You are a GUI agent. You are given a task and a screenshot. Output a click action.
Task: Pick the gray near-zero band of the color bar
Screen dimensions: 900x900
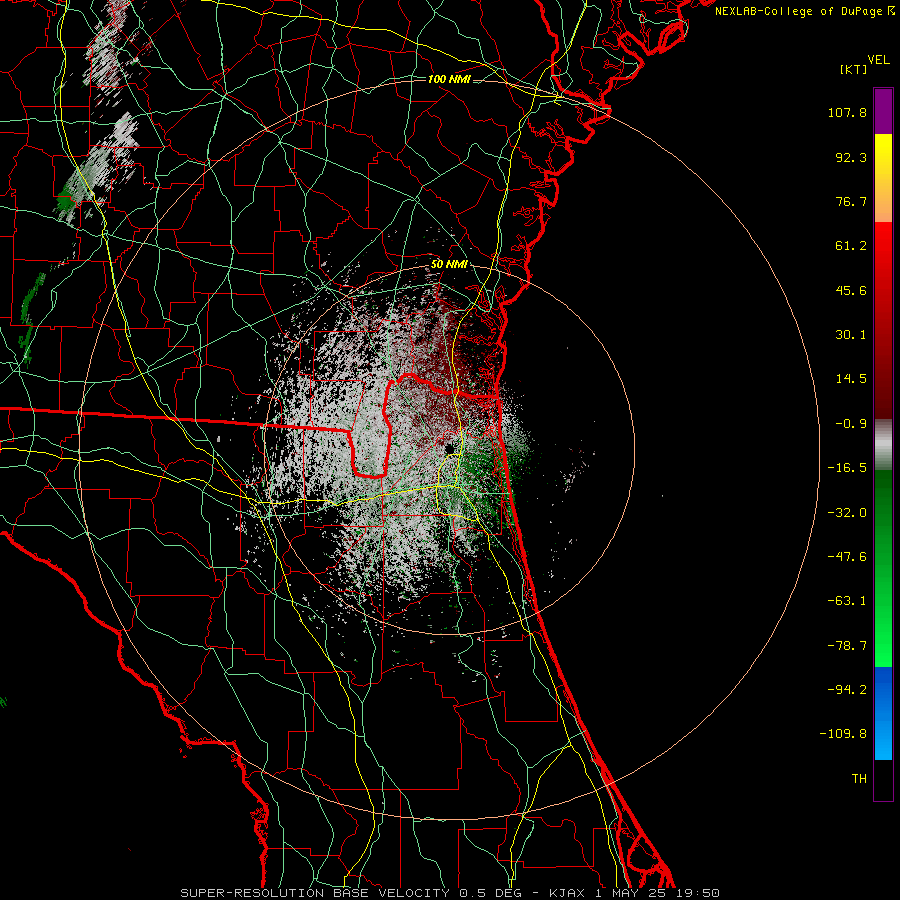click(883, 445)
